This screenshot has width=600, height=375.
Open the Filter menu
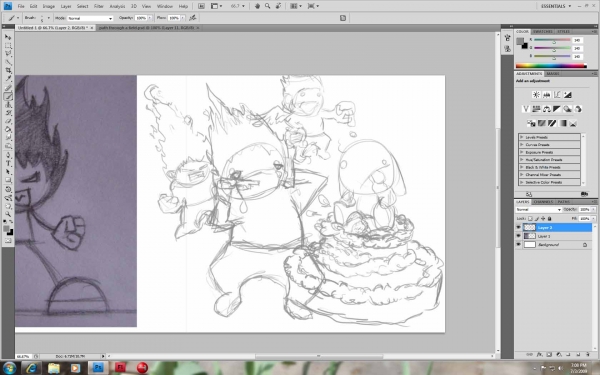point(99,6)
